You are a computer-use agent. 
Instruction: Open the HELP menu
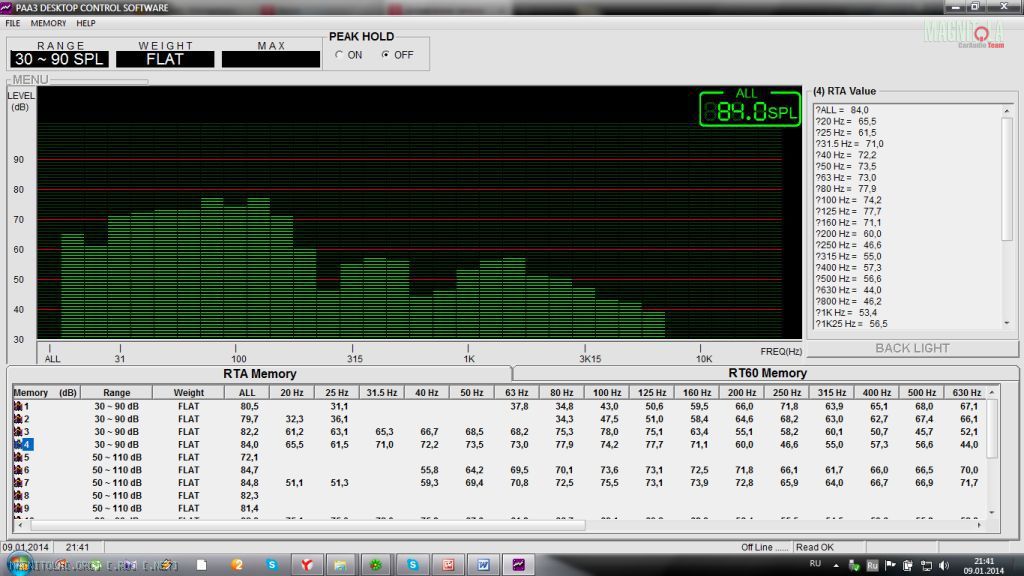click(86, 23)
